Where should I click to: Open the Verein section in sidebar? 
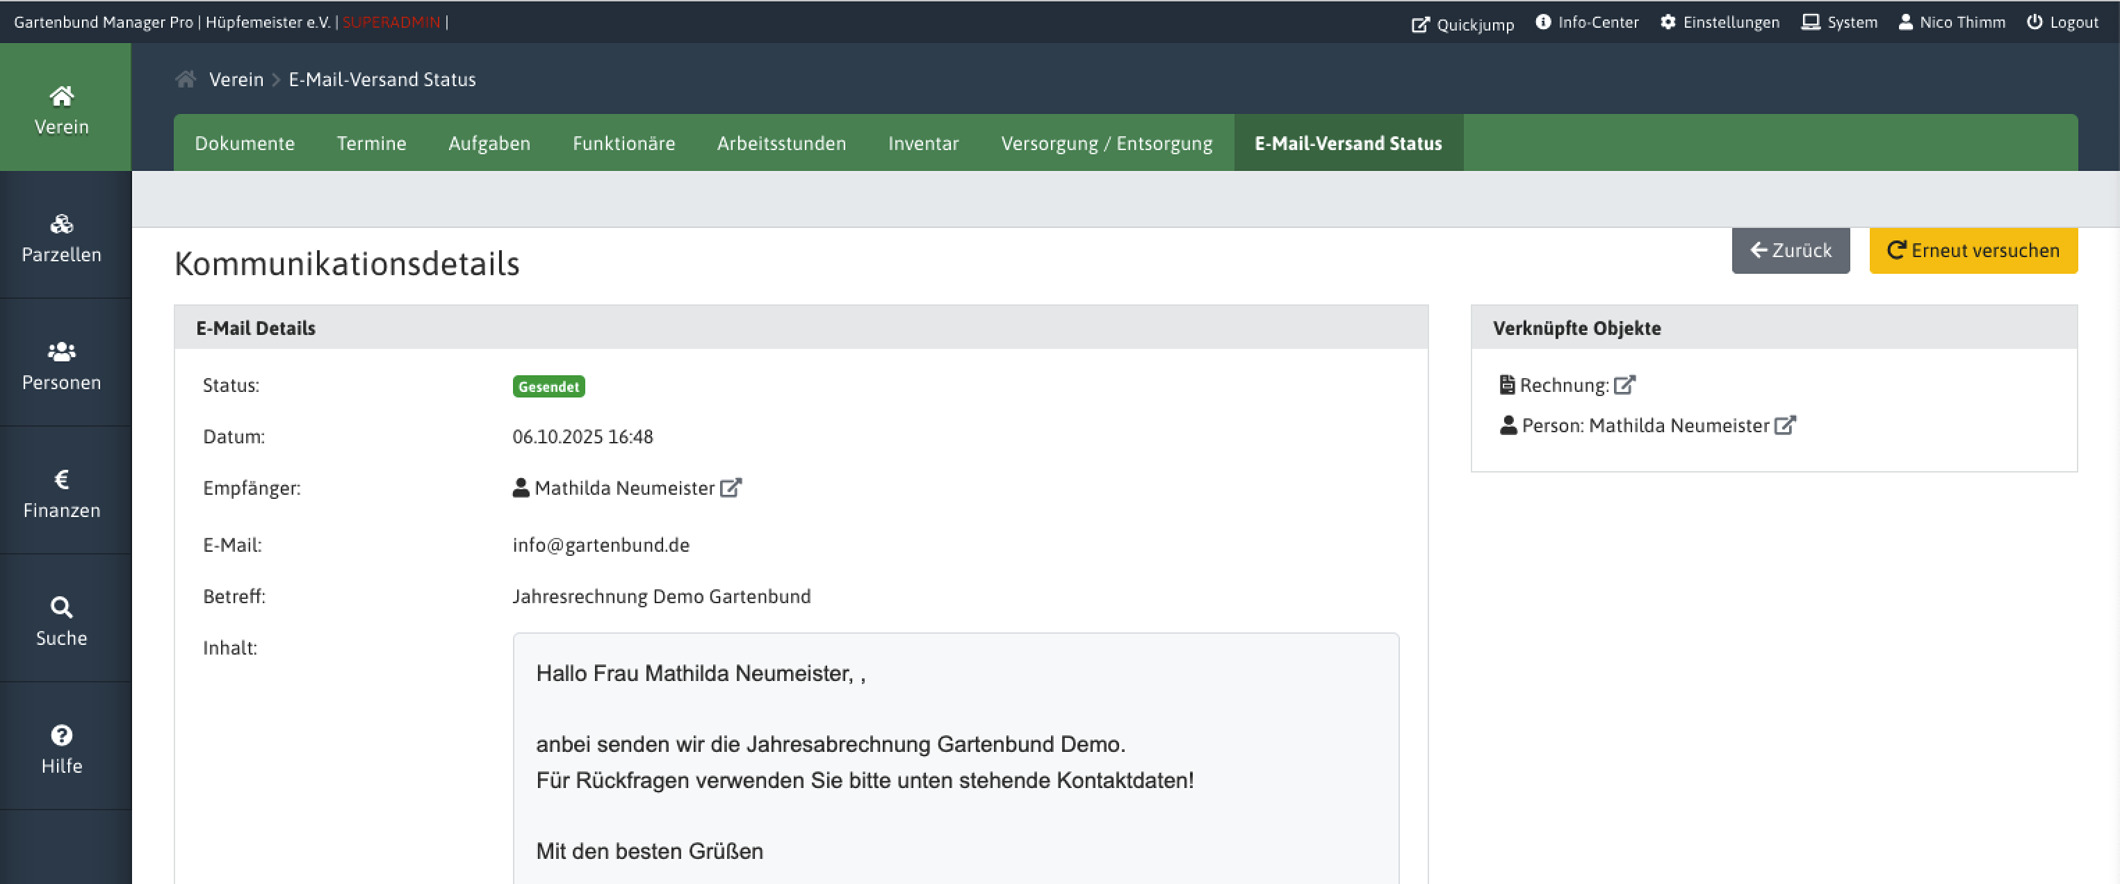pos(62,109)
